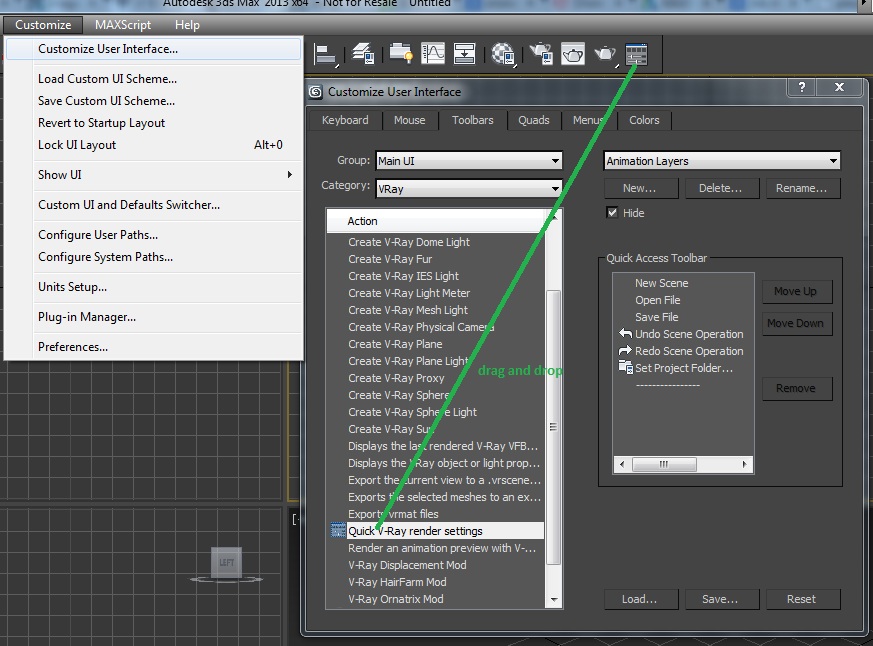The image size is (873, 646).
Task: Switch to the Colors tab
Action: pyautogui.click(x=644, y=120)
